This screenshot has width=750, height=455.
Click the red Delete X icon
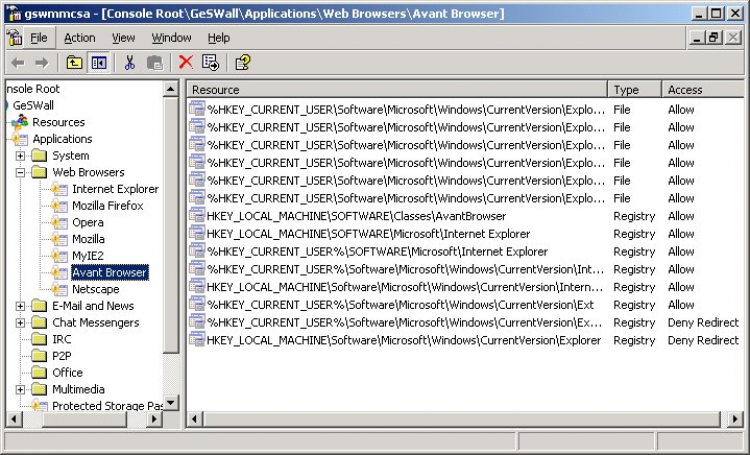(x=186, y=62)
